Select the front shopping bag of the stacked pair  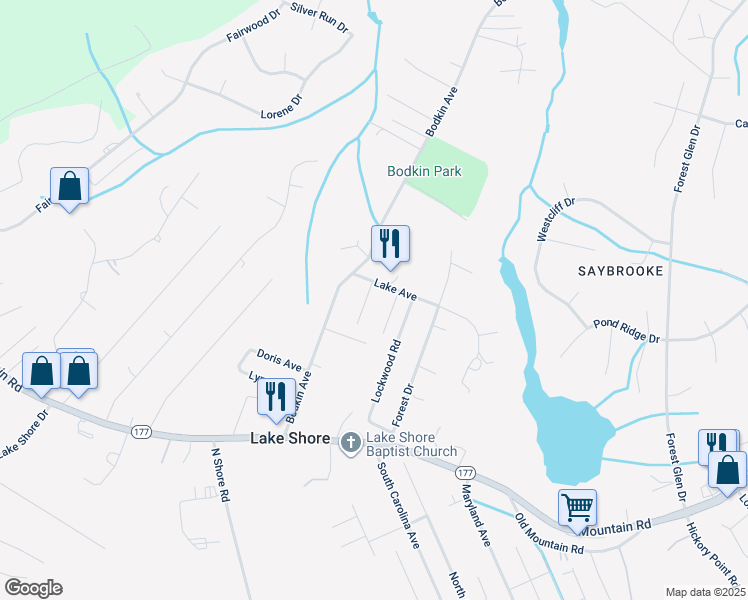(79, 374)
